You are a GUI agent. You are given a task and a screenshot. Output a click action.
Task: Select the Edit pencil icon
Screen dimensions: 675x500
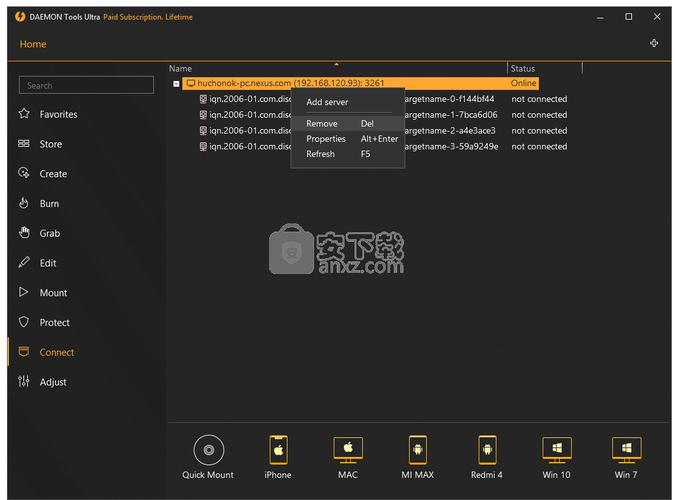click(24, 262)
